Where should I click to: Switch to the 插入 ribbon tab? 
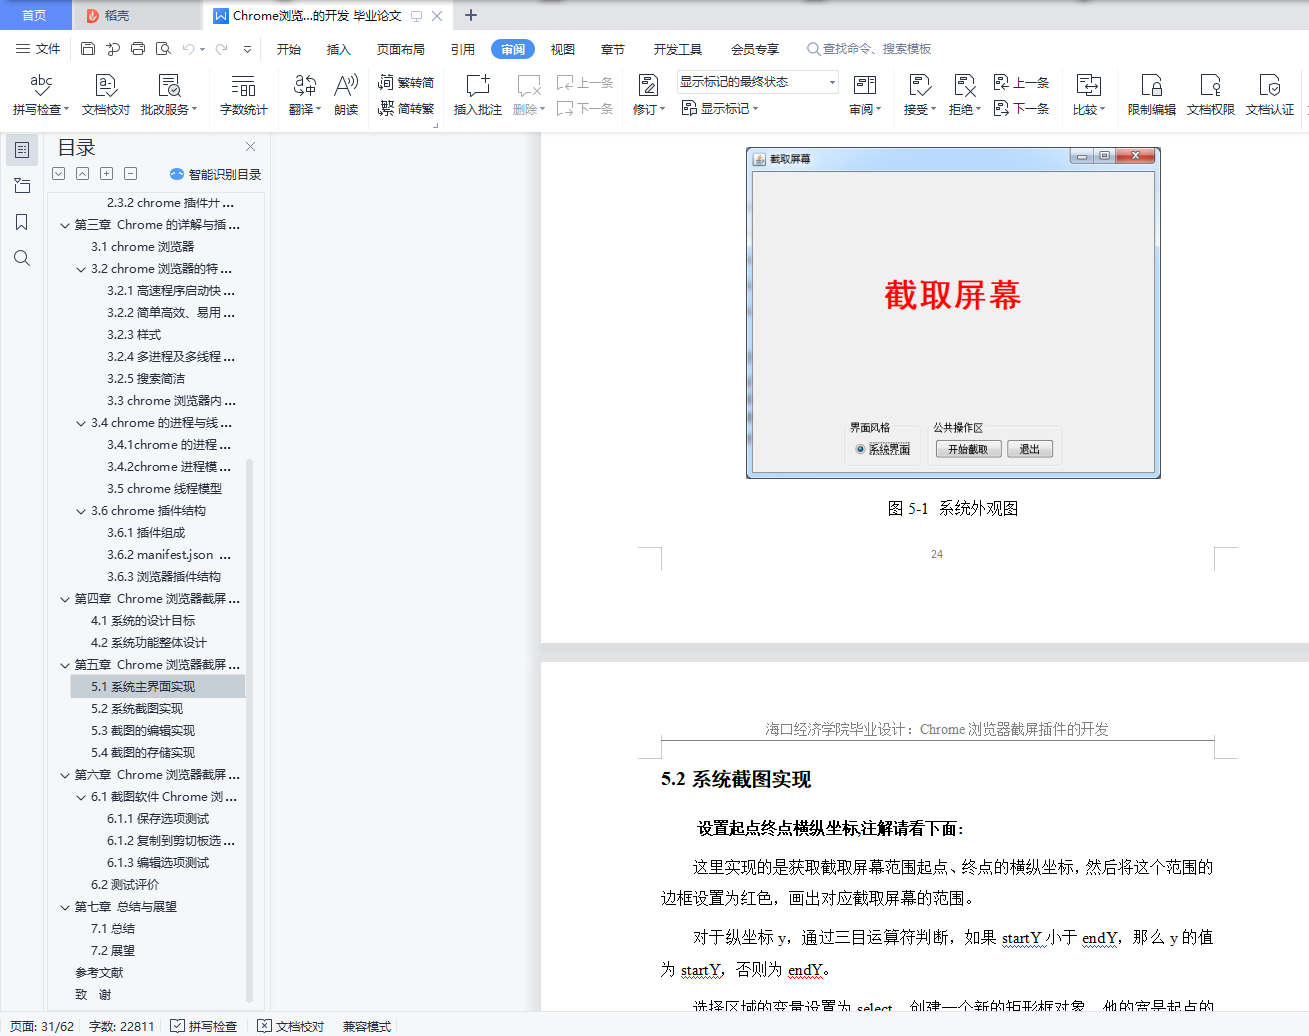tap(339, 49)
